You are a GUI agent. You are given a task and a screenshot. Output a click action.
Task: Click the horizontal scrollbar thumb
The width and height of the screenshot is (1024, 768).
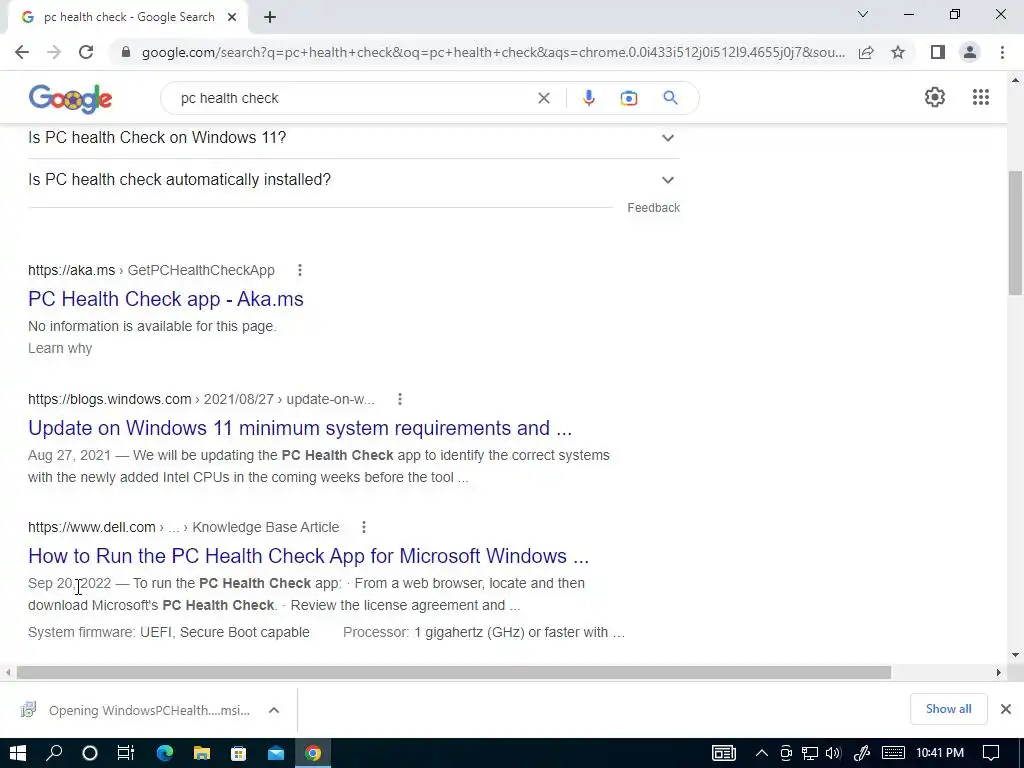[x=453, y=672]
